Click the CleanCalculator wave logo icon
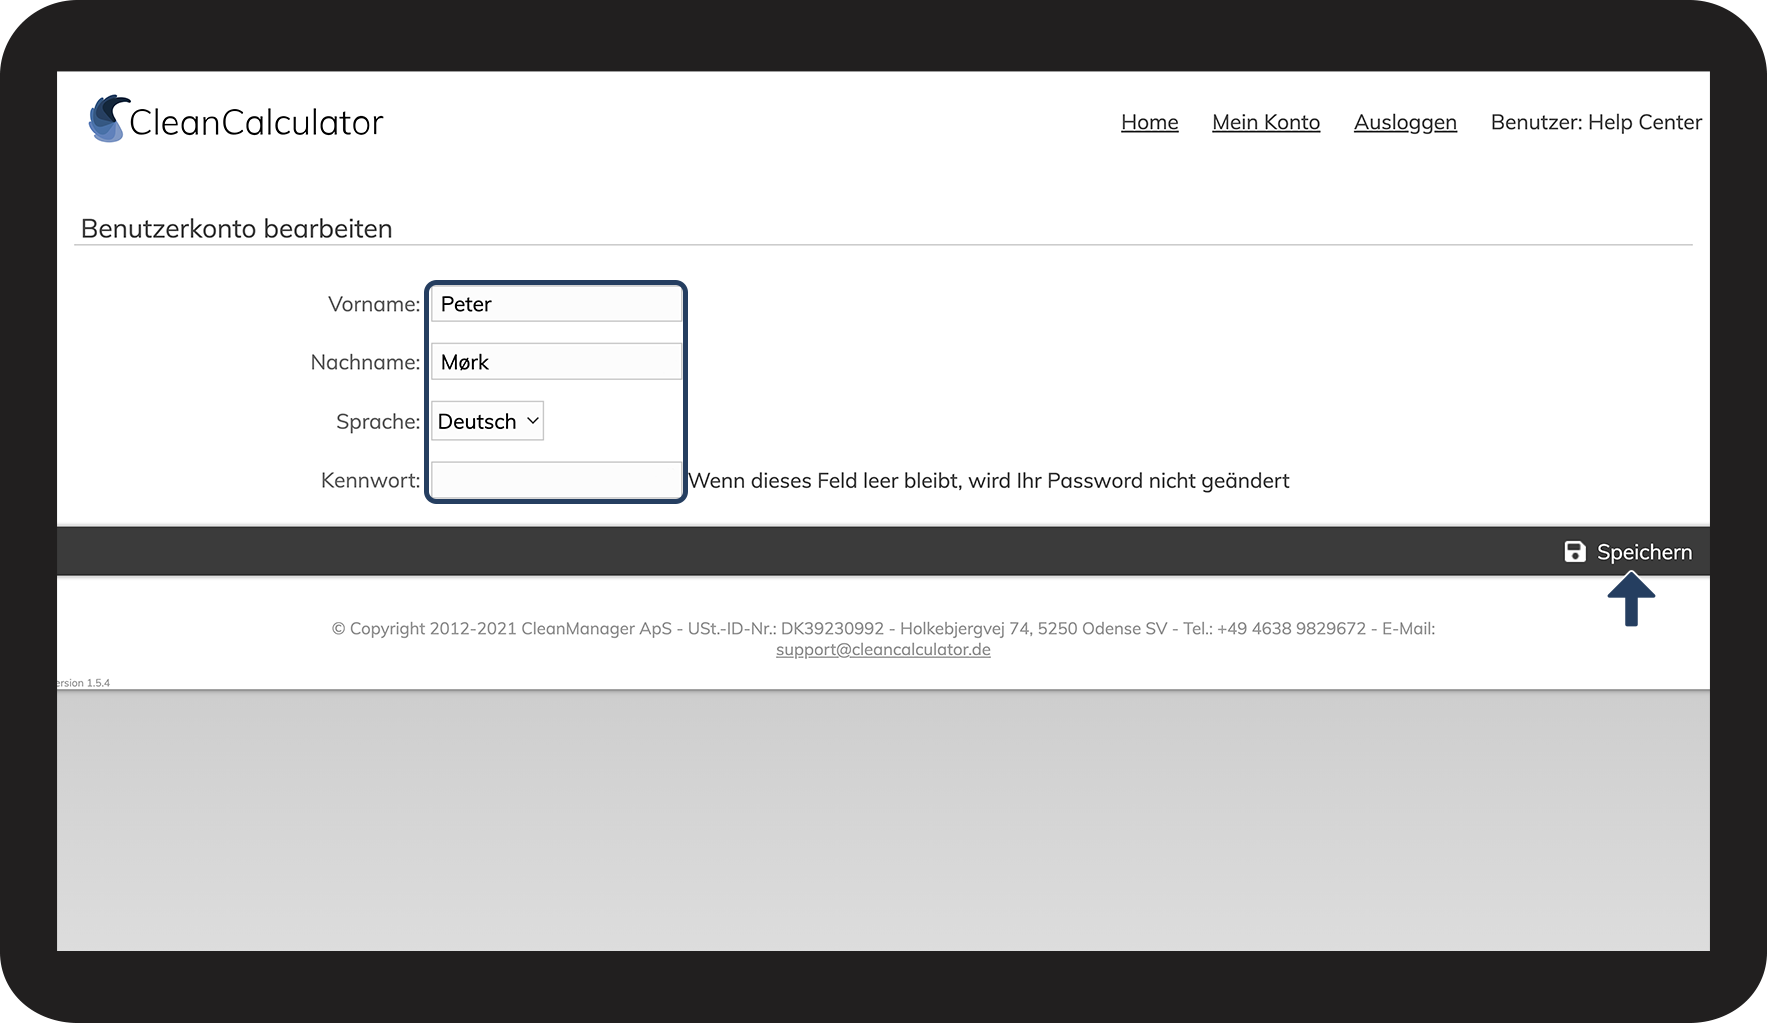 click(x=108, y=119)
